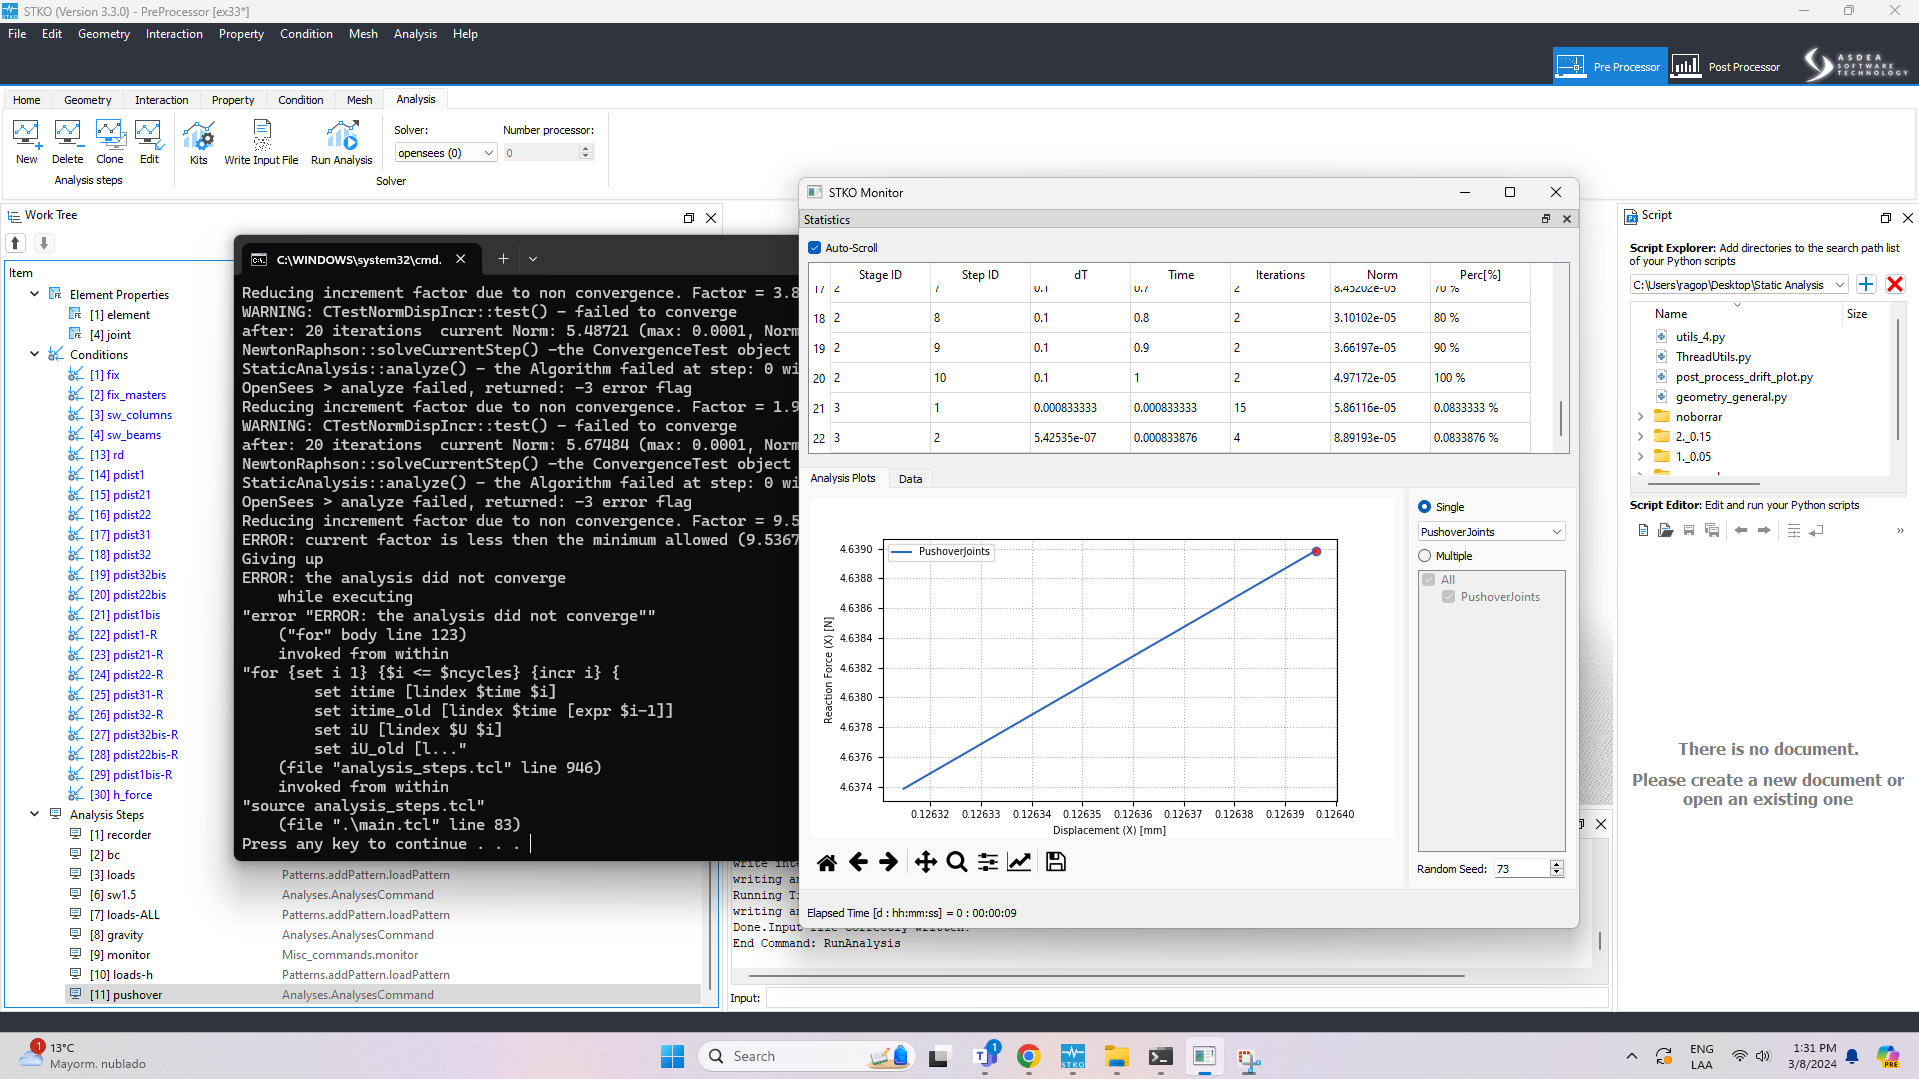The height and width of the screenshot is (1079, 1919).
Task: Click the Clone analysis step icon
Action: click(x=110, y=142)
